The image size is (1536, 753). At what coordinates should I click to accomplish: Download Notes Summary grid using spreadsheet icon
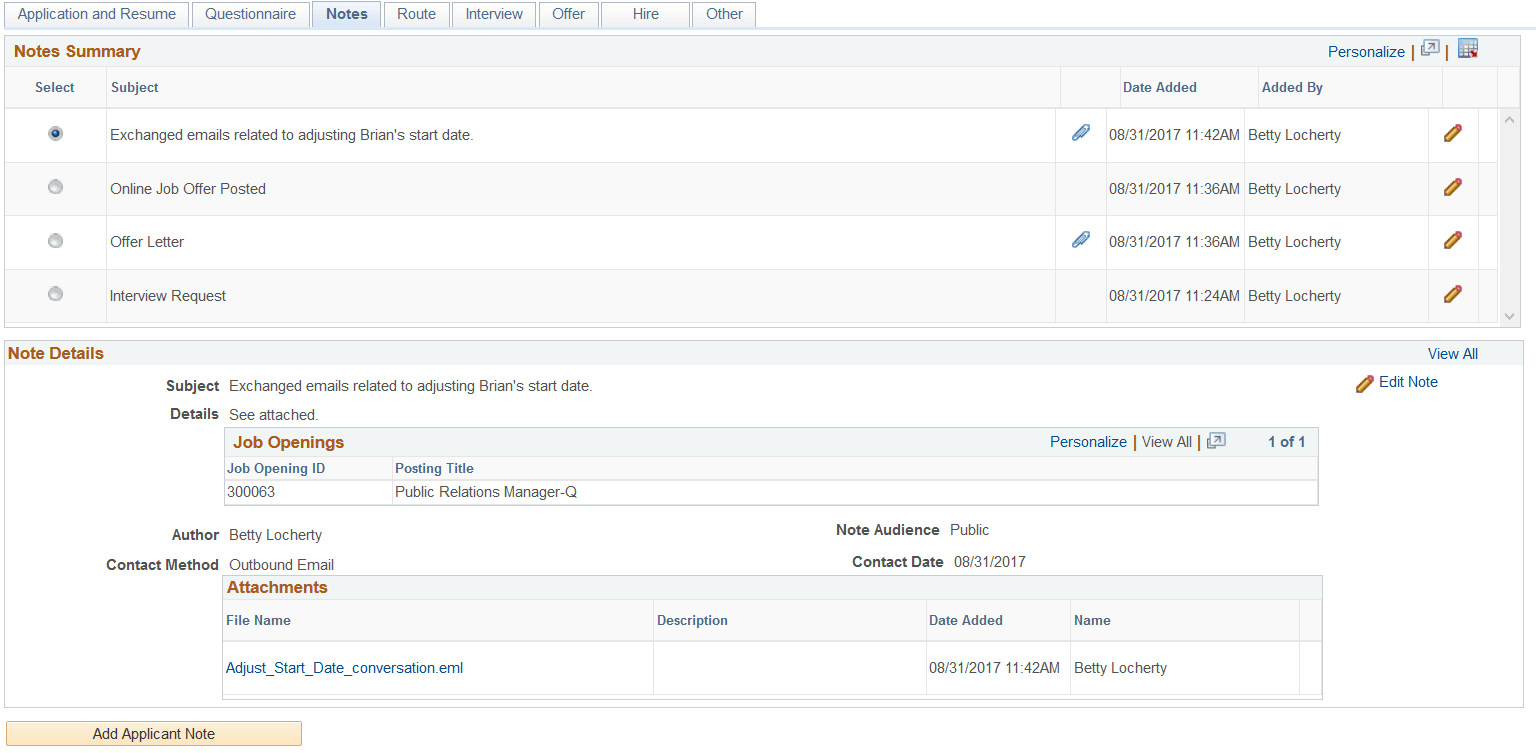1467,48
